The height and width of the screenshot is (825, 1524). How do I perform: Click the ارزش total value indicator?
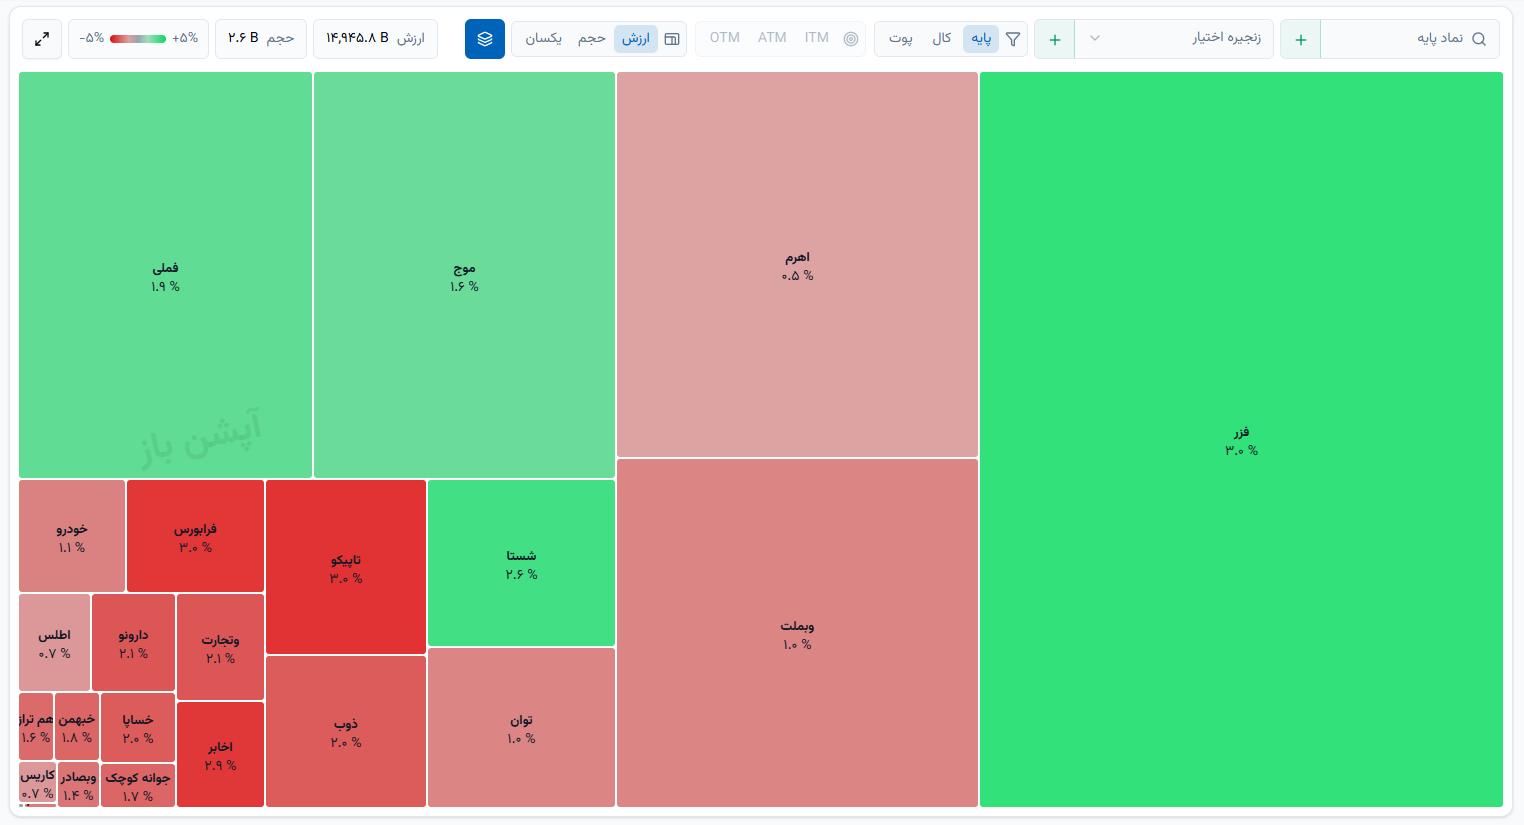375,39
